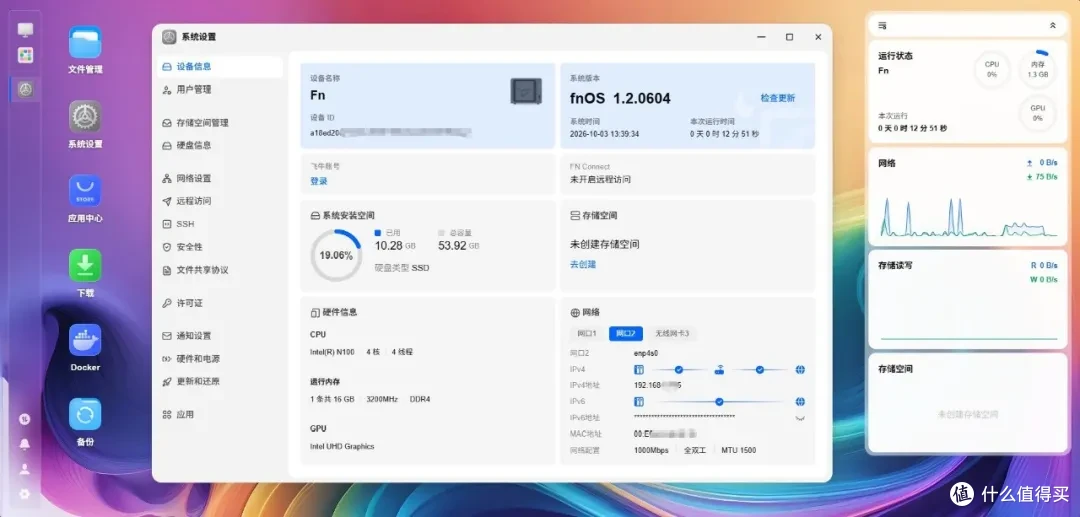
Task: Open the notification bell in the dock
Action: (24, 444)
